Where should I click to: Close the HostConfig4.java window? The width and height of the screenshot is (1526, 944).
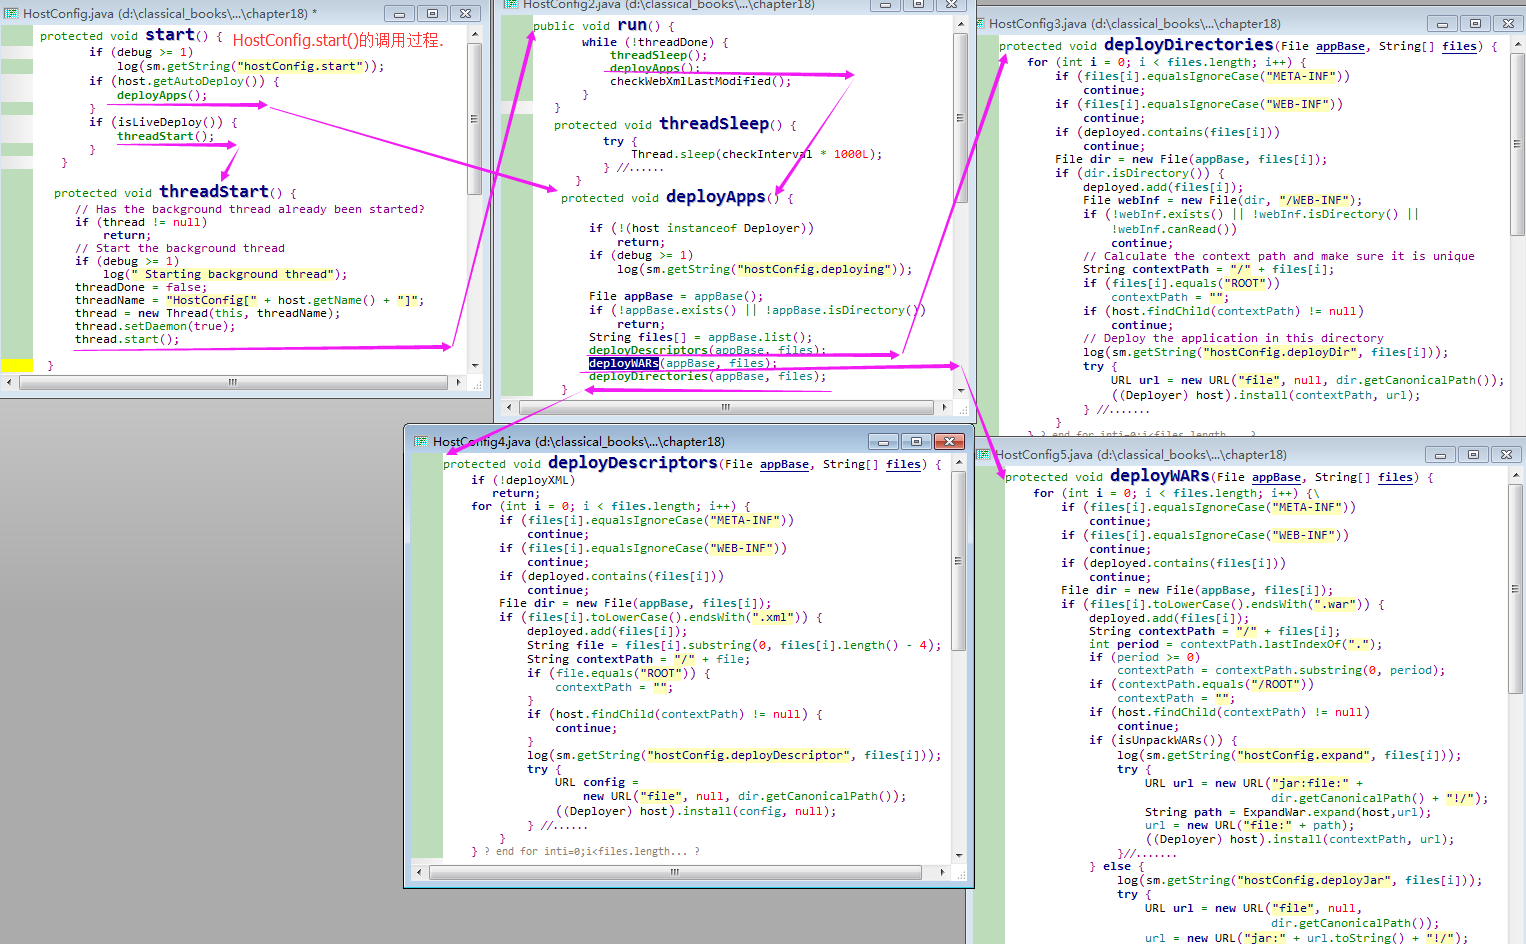[x=949, y=441]
